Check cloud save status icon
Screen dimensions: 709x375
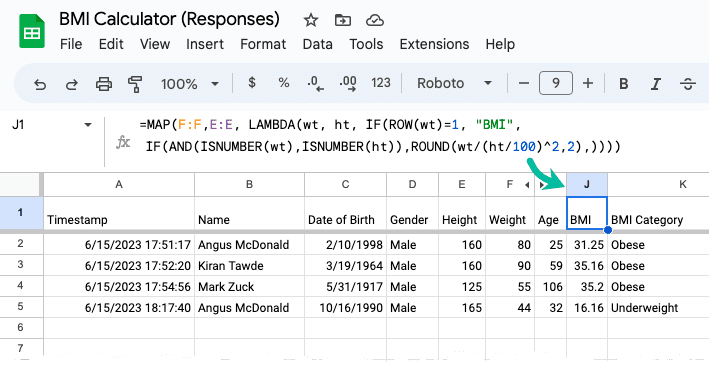pyautogui.click(x=375, y=20)
